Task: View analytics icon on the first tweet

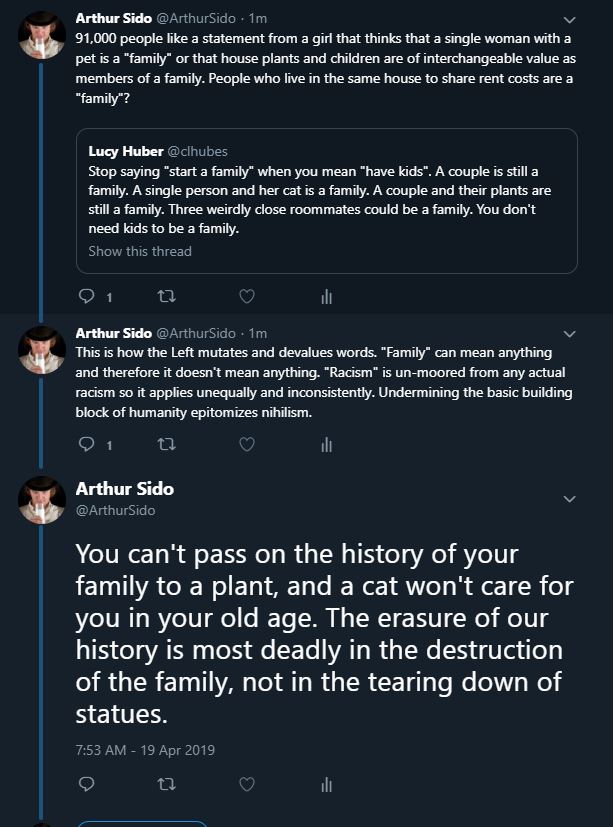Action: (326, 296)
